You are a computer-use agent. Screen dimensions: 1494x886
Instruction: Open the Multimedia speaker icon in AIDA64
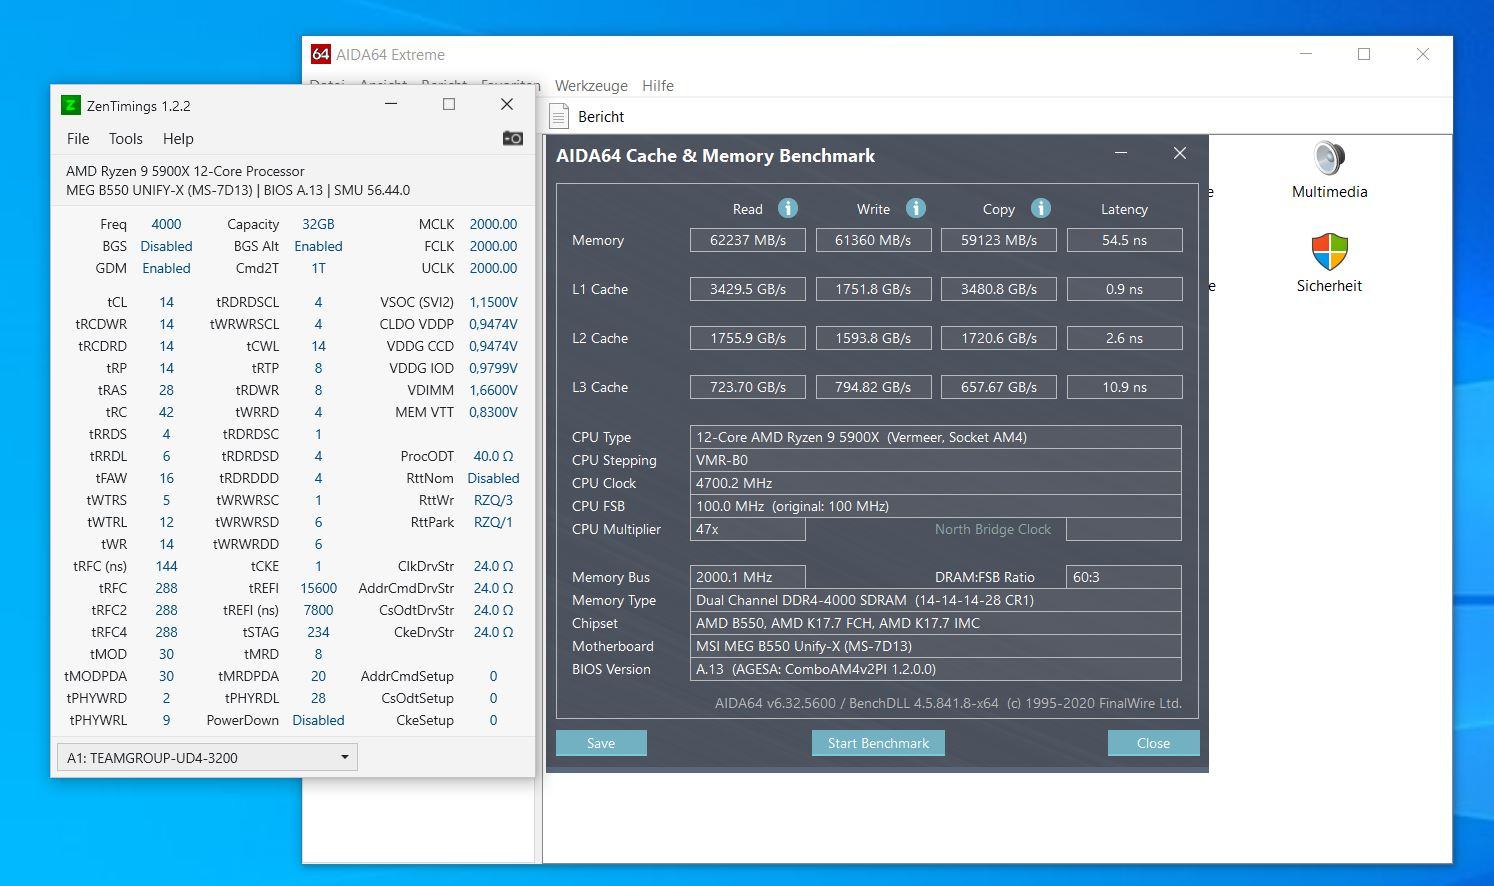1329,158
